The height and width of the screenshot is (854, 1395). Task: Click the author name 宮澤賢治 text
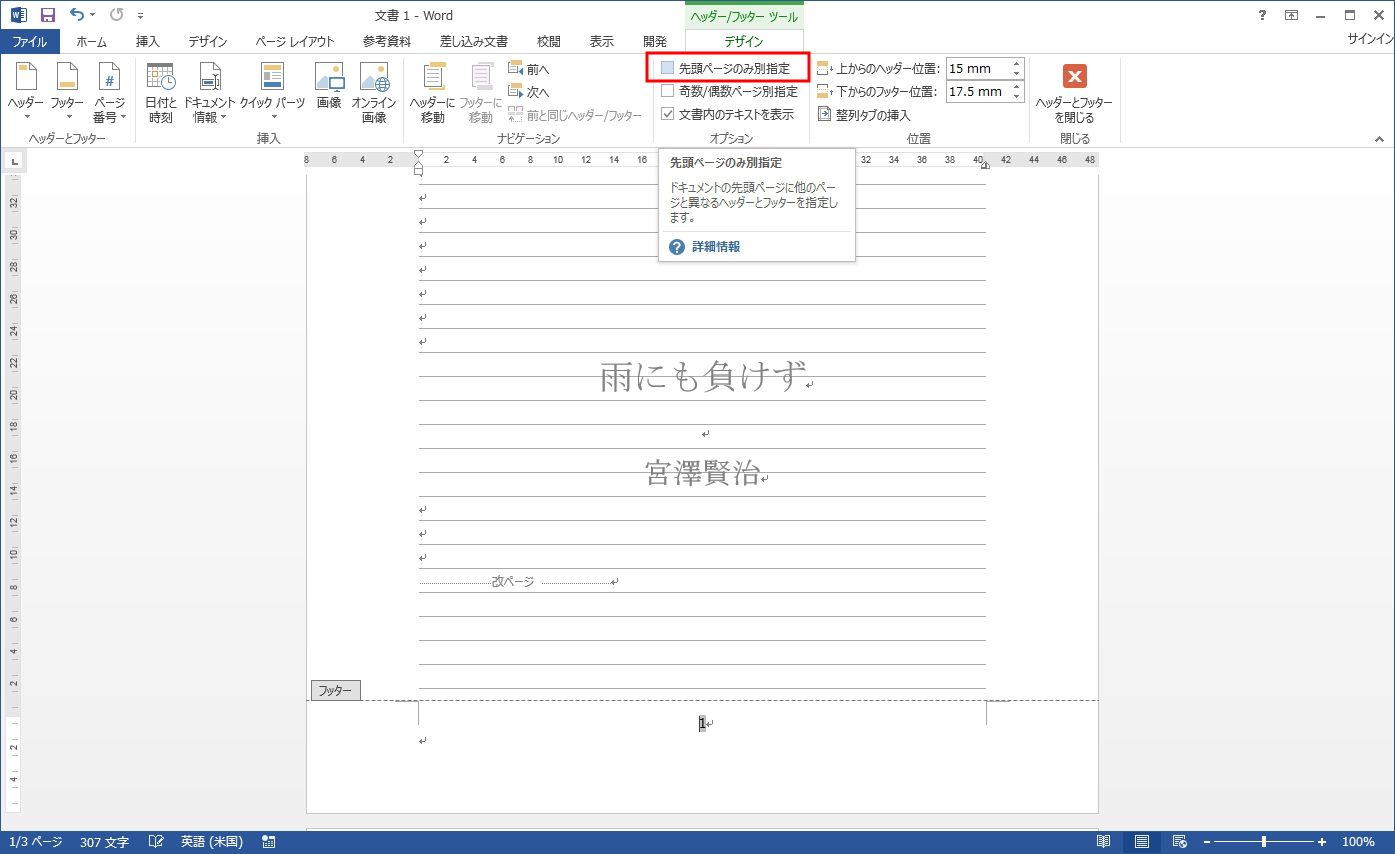(x=702, y=473)
